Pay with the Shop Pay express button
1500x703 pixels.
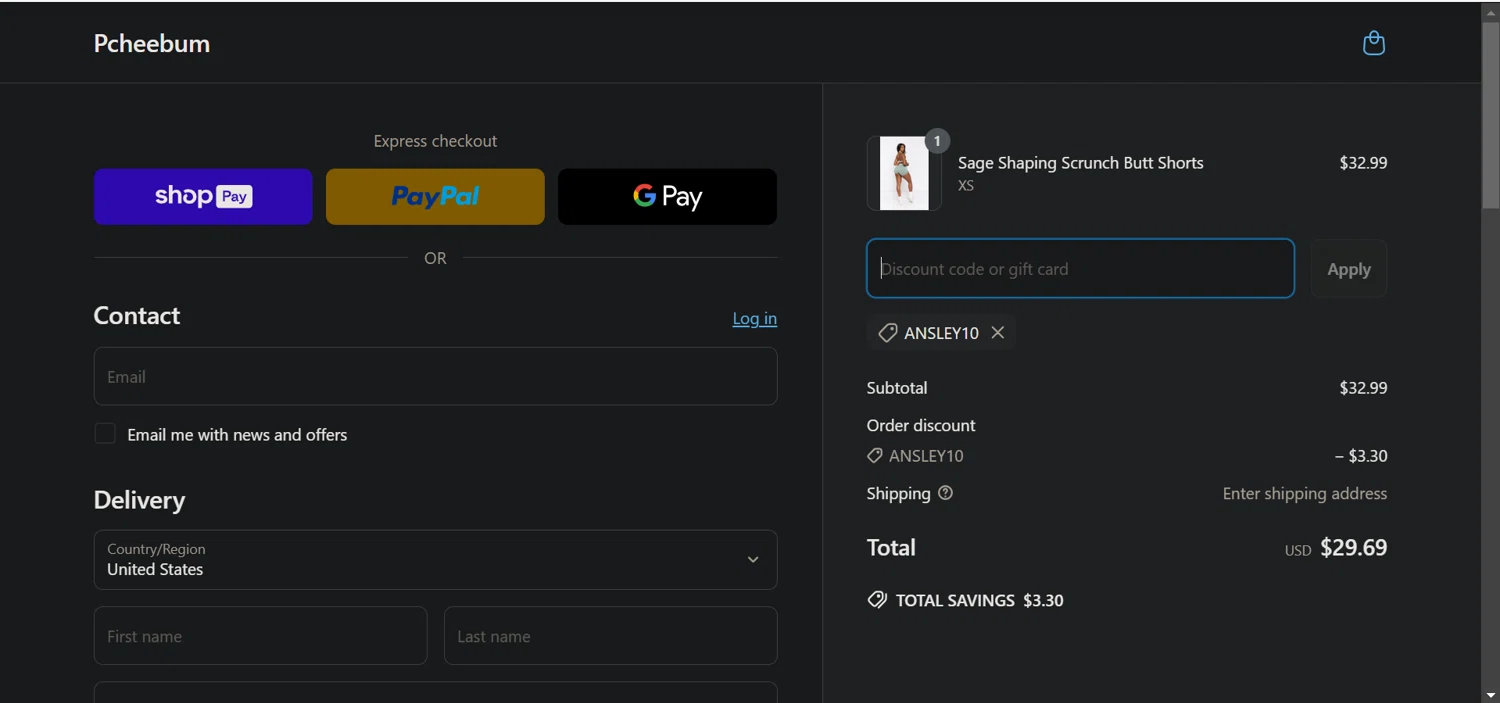click(203, 197)
